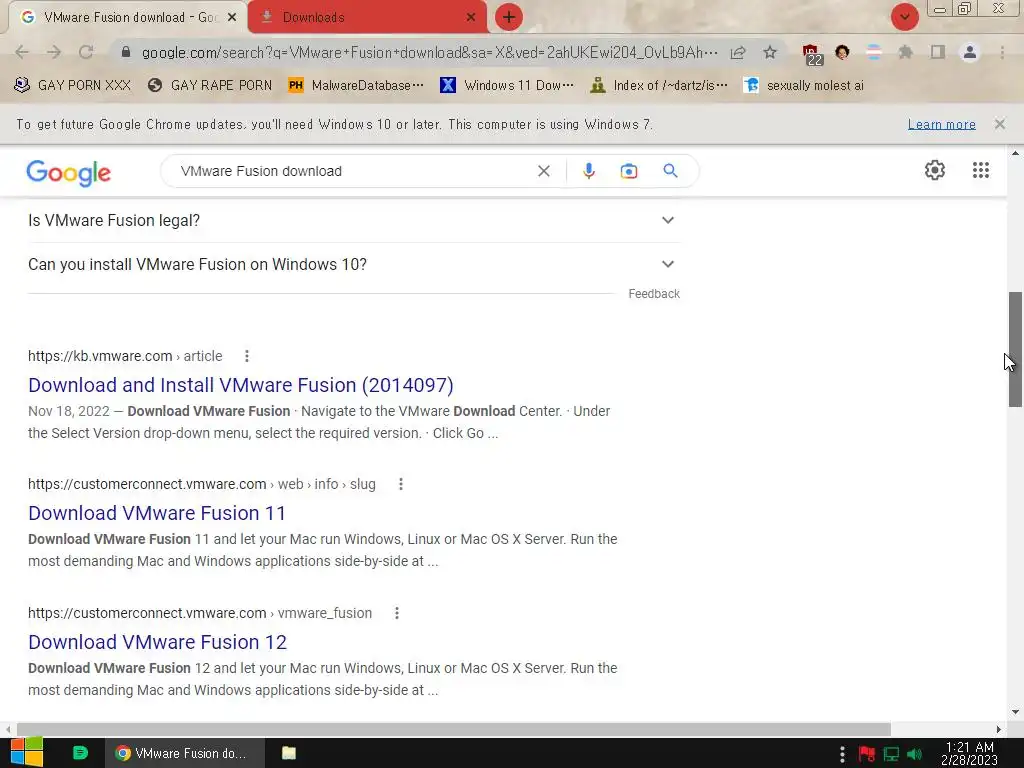Open the File Explorer taskbar icon
The image size is (1024, 768).
(289, 753)
